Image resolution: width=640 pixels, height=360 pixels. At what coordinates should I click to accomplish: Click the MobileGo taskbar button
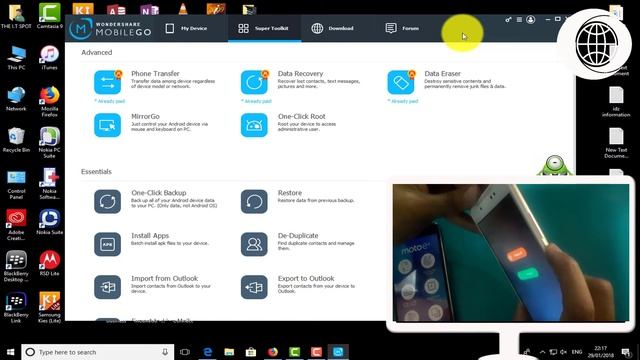tap(338, 352)
